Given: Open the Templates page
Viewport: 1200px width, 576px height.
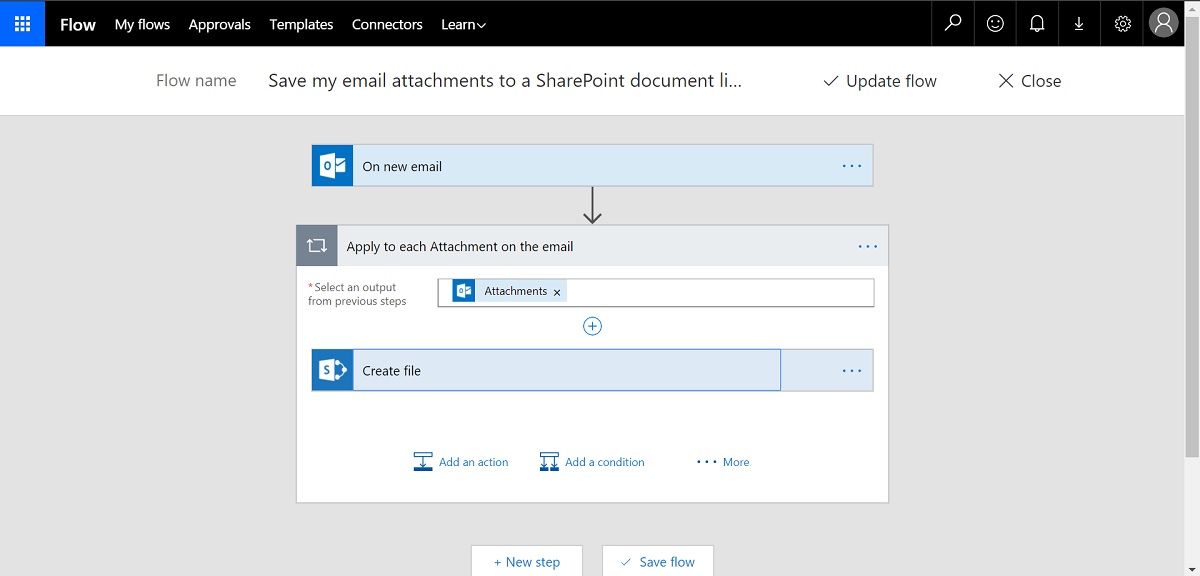Looking at the screenshot, I should coord(301,24).
